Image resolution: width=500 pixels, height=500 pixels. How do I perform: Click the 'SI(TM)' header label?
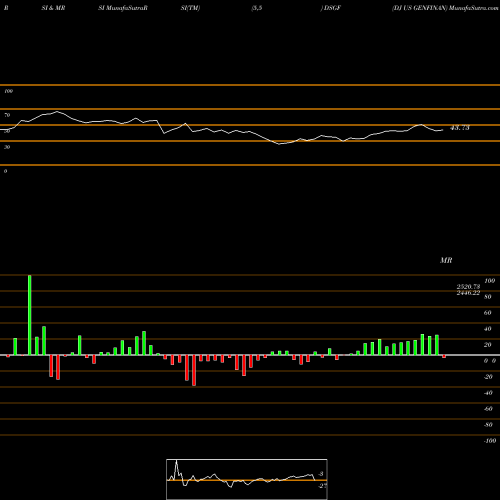tap(190, 8)
